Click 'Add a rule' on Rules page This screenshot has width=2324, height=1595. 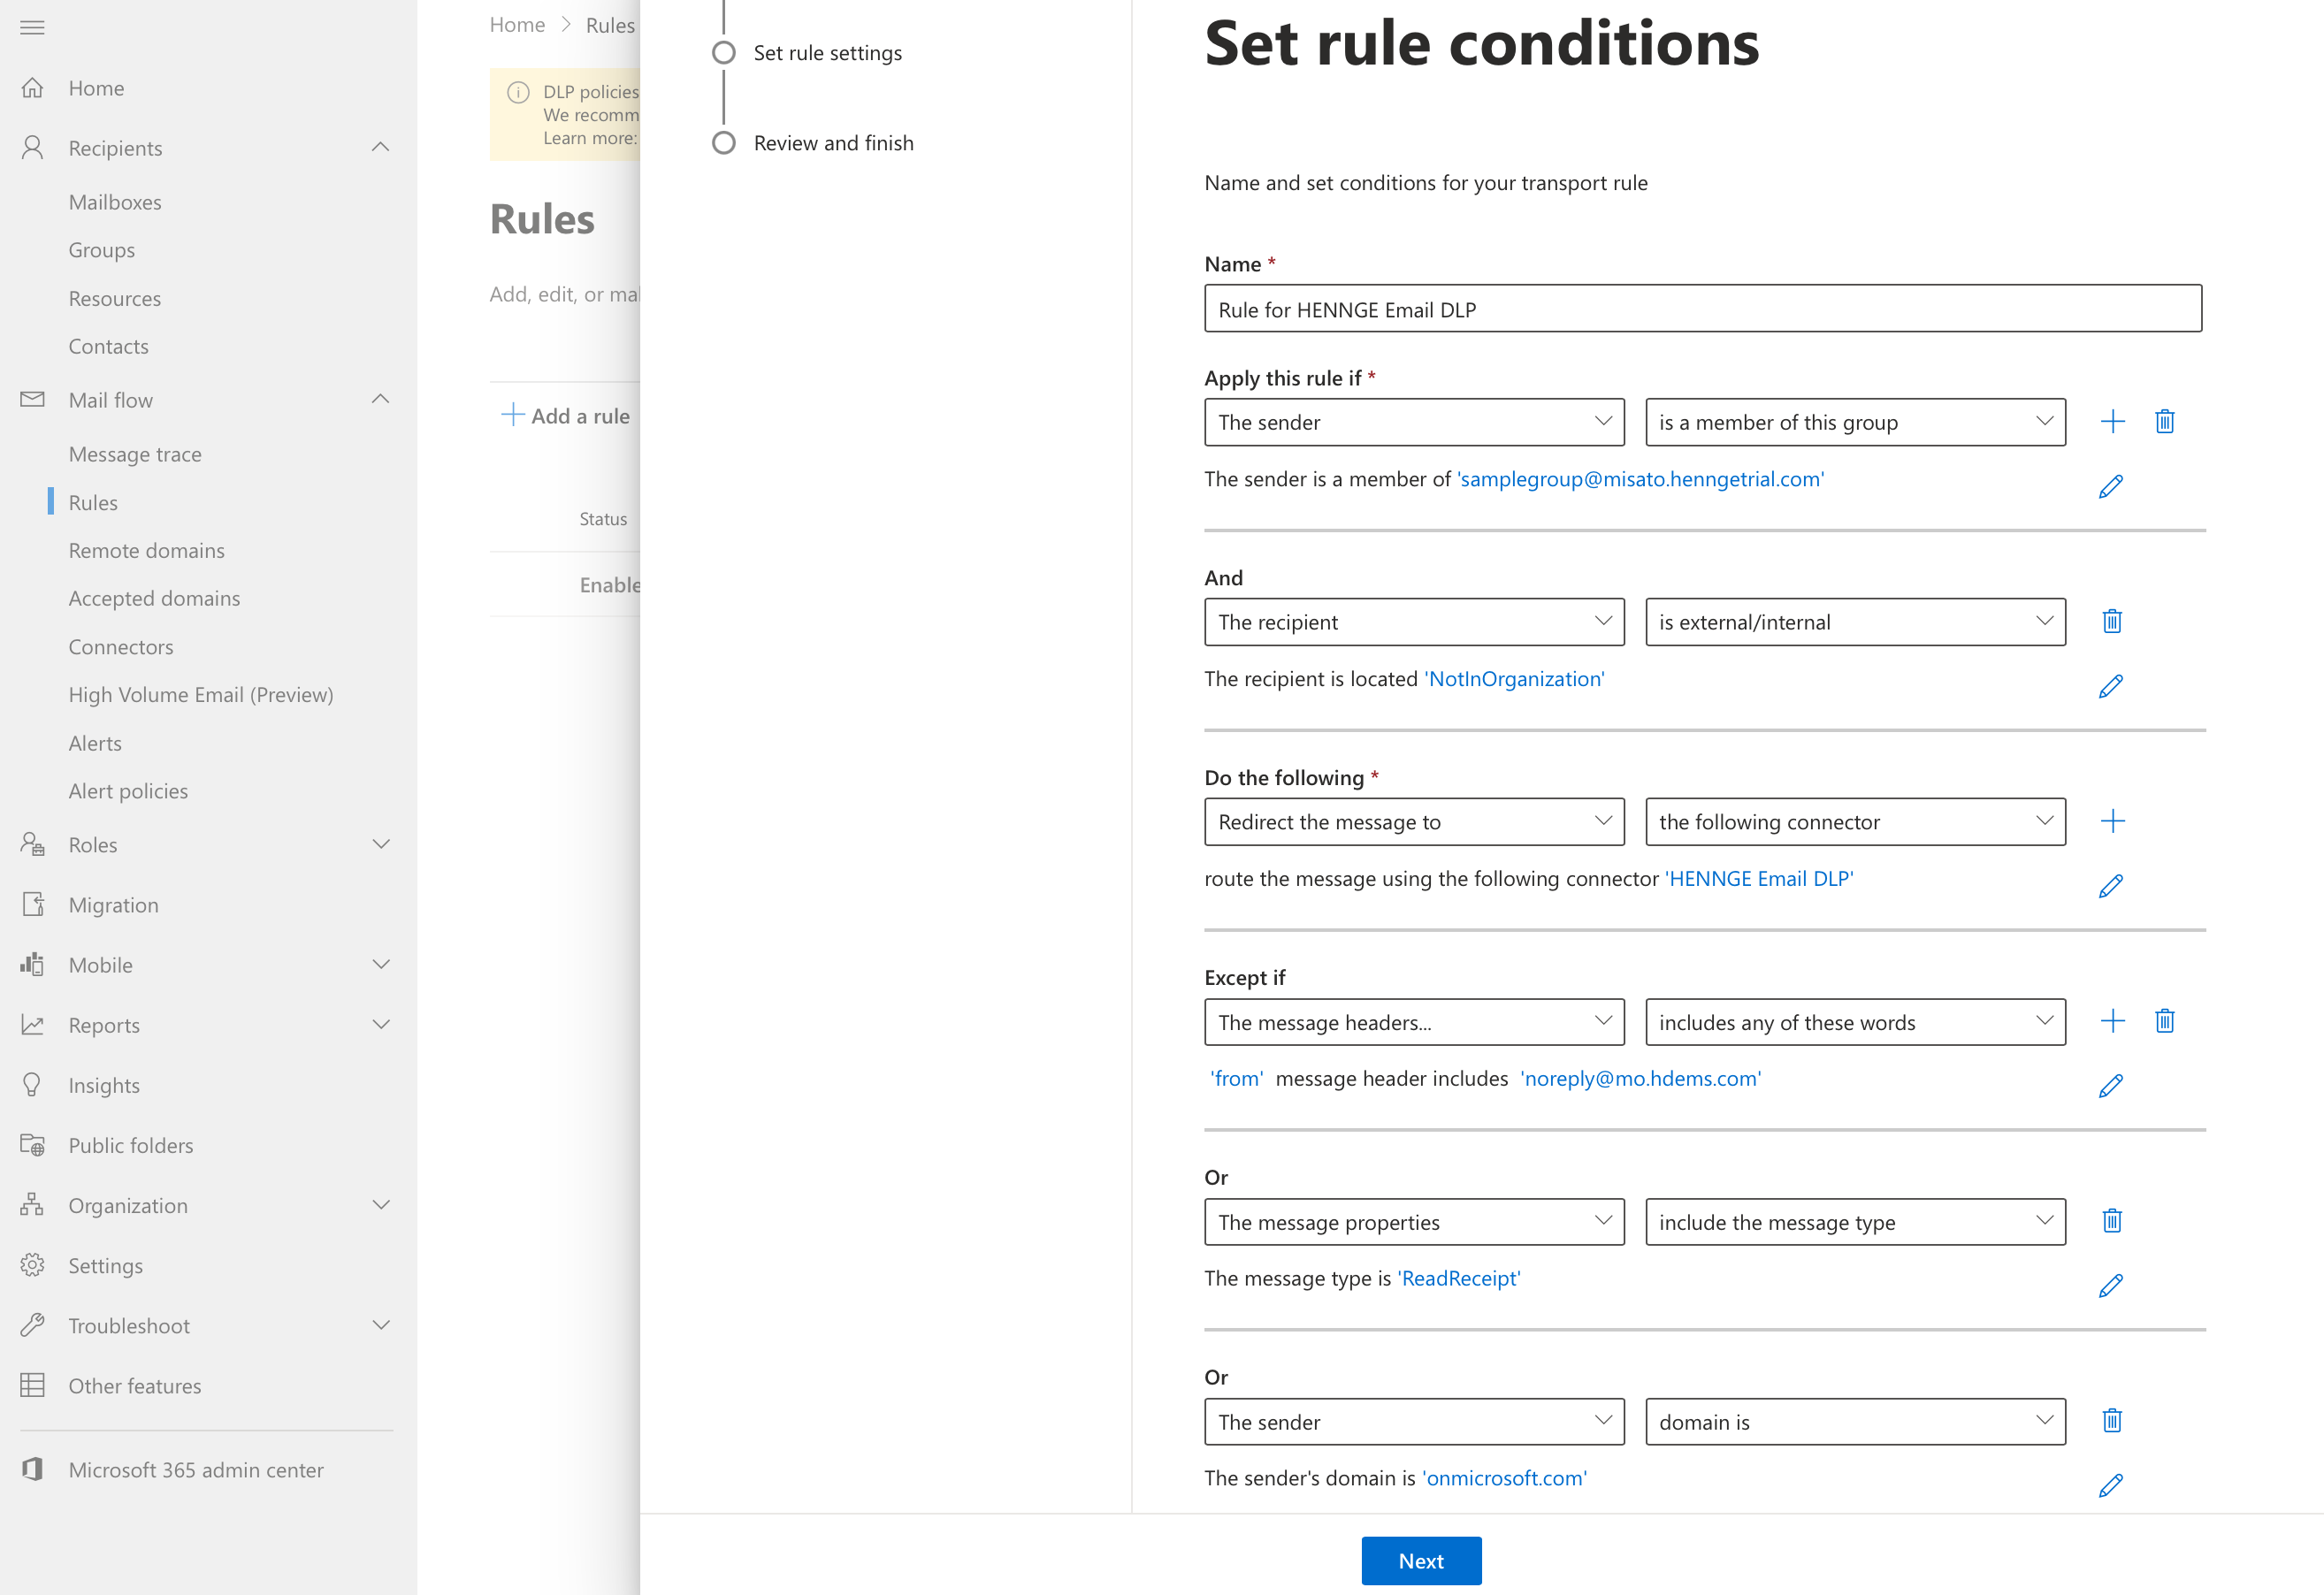566,415
